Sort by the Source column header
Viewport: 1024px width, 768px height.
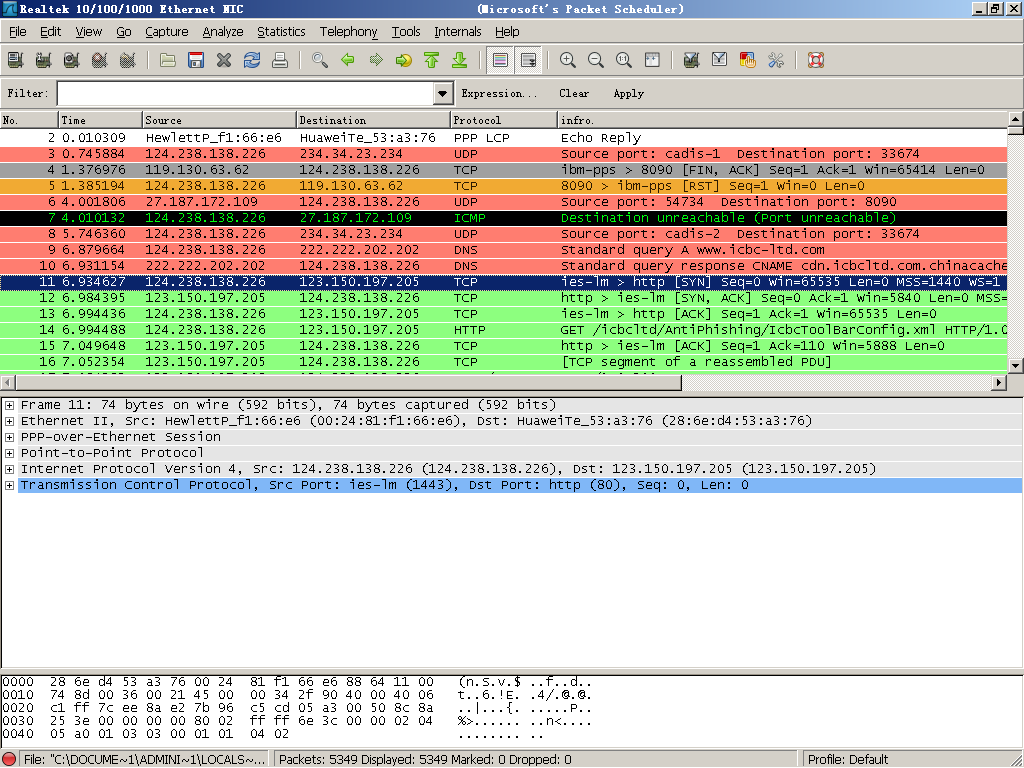coord(219,120)
